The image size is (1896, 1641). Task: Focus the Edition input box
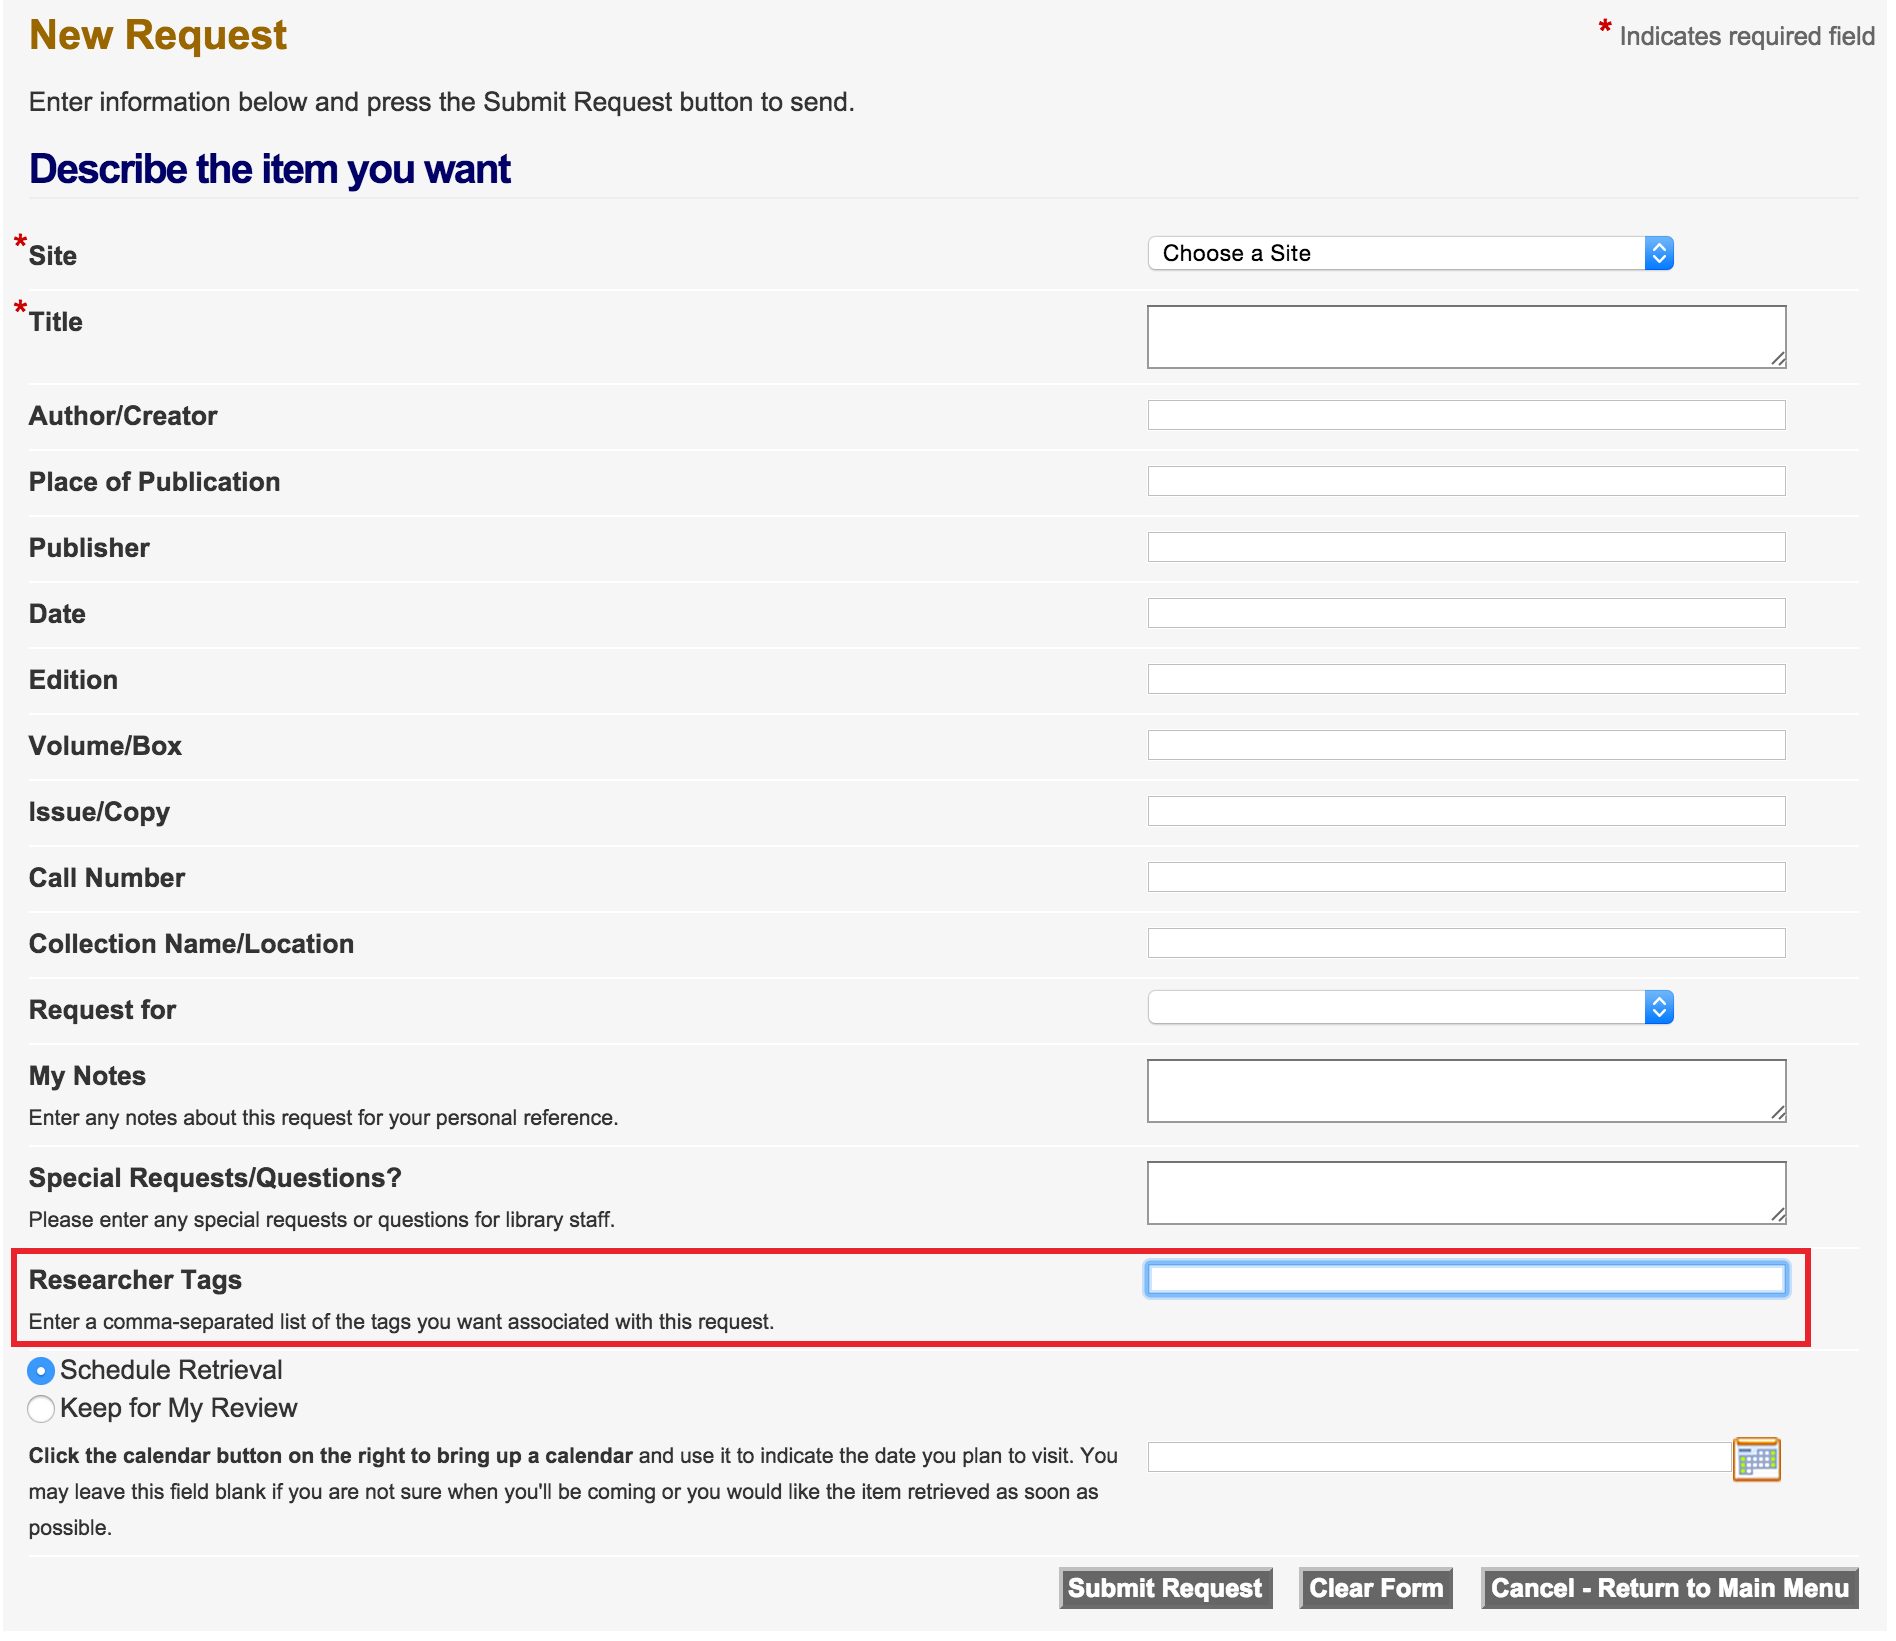(1466, 680)
